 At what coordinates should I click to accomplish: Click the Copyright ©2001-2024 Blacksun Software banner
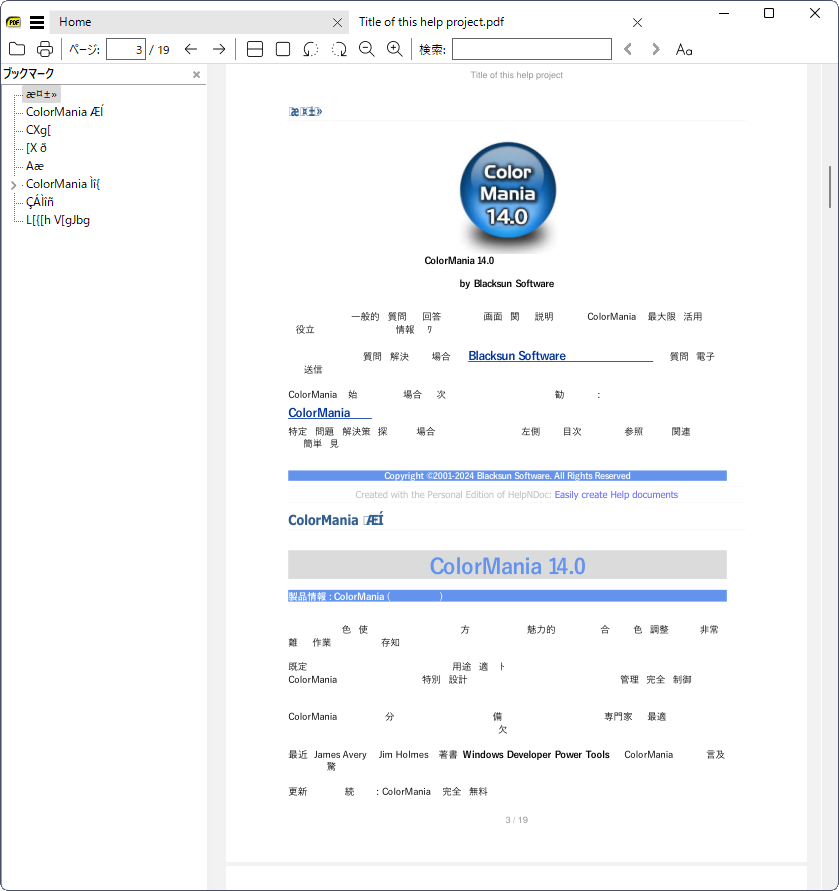click(x=507, y=476)
